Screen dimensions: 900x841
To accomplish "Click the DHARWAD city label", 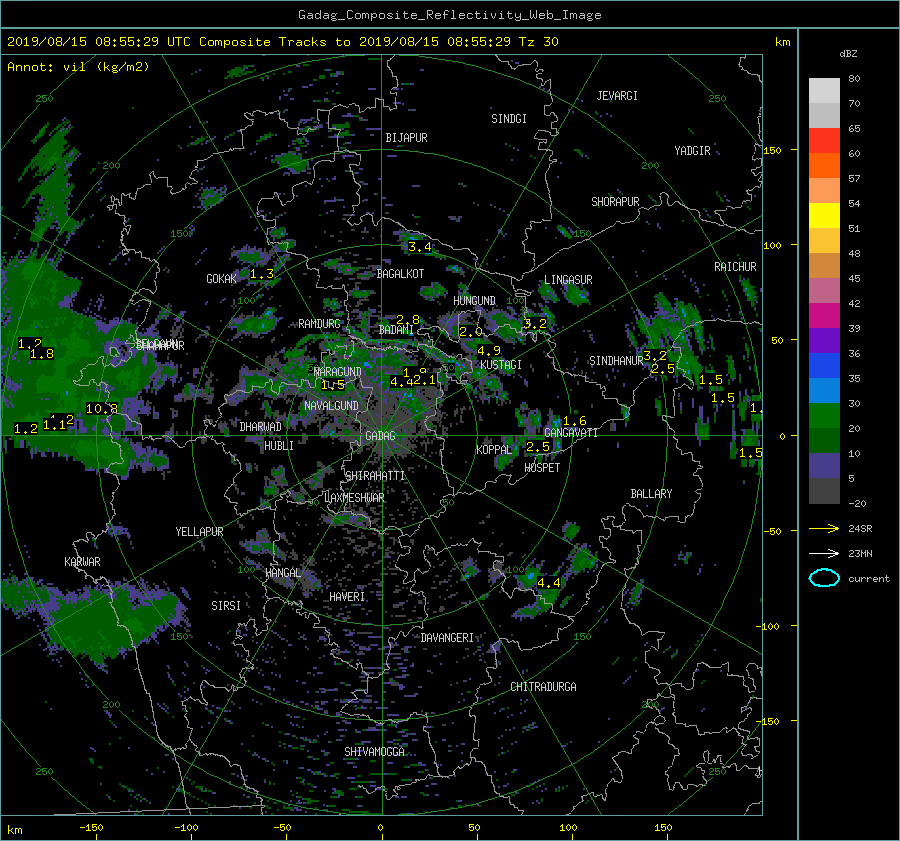I will pos(260,427).
